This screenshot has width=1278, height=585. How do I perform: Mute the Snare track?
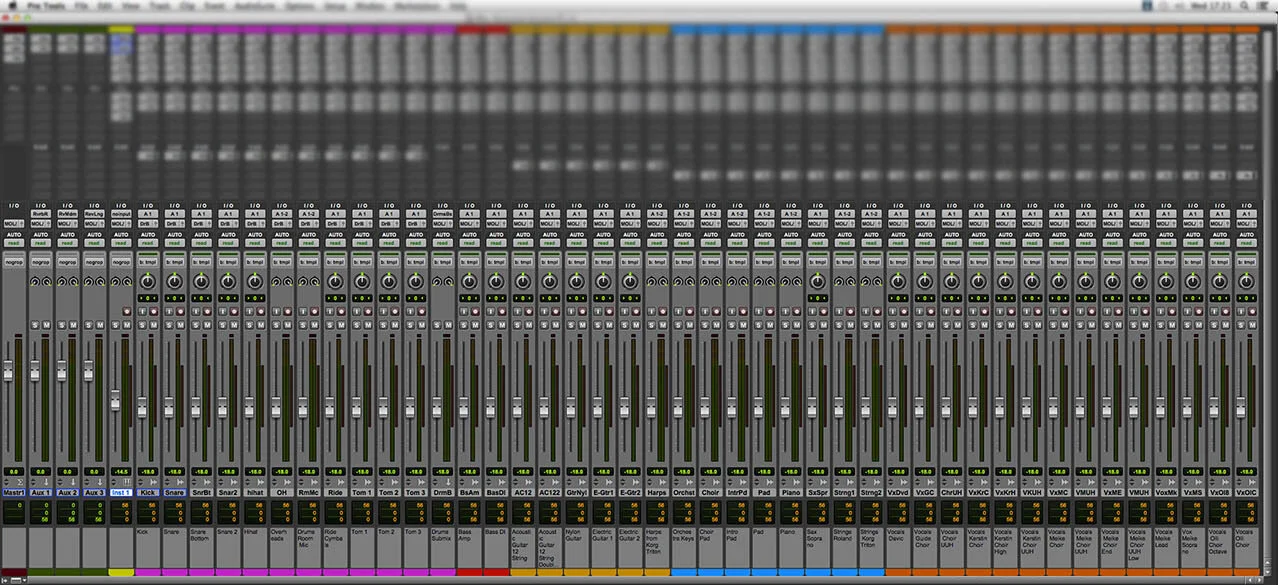pyautogui.click(x=180, y=325)
